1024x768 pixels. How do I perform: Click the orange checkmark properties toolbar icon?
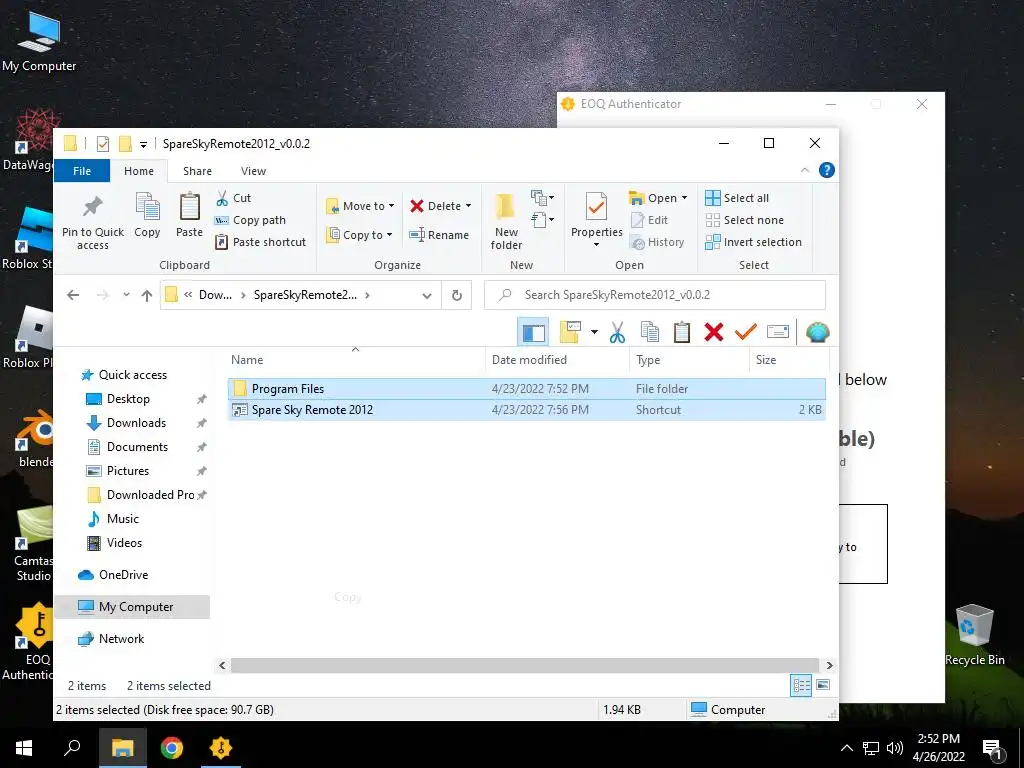click(x=745, y=332)
